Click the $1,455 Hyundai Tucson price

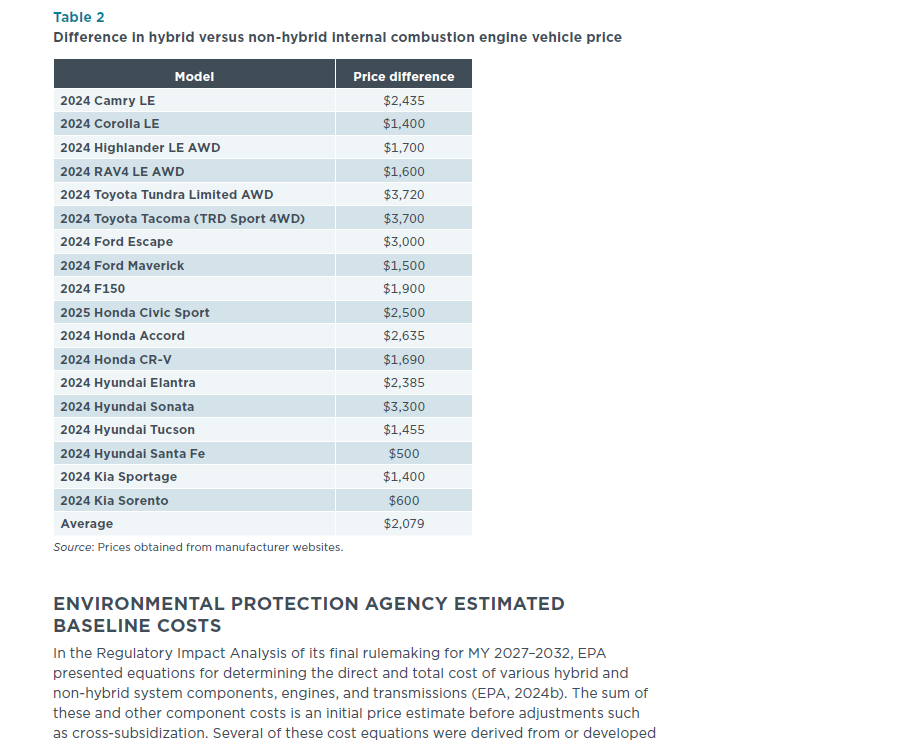(x=404, y=430)
